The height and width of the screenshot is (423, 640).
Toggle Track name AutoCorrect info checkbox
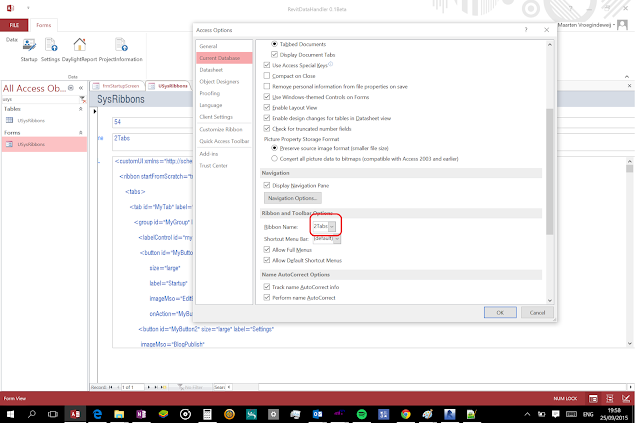267,287
